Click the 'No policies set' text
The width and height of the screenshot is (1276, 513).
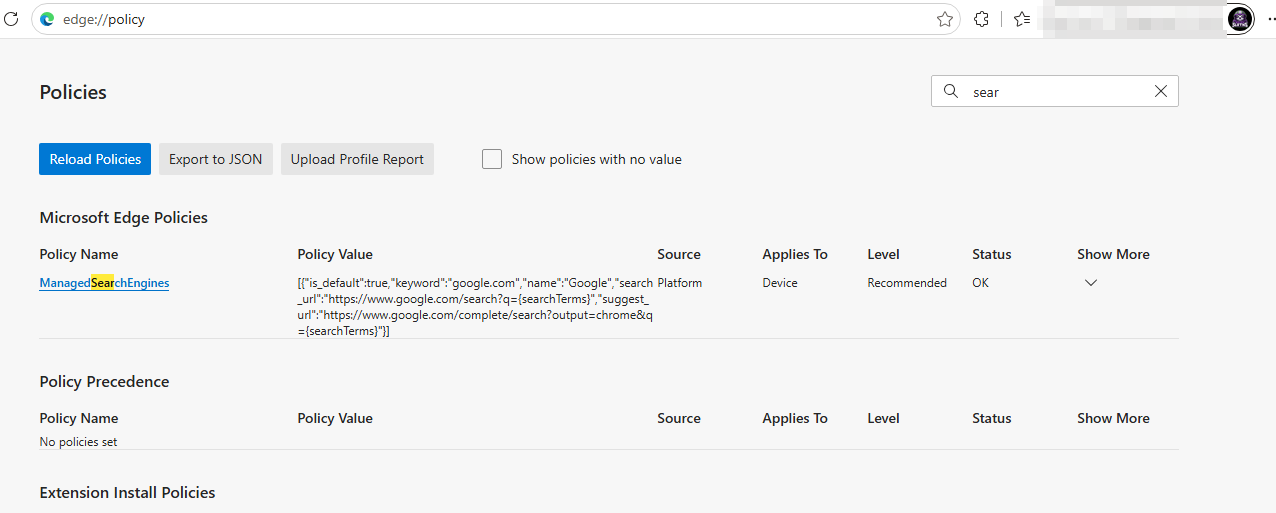tap(79, 442)
